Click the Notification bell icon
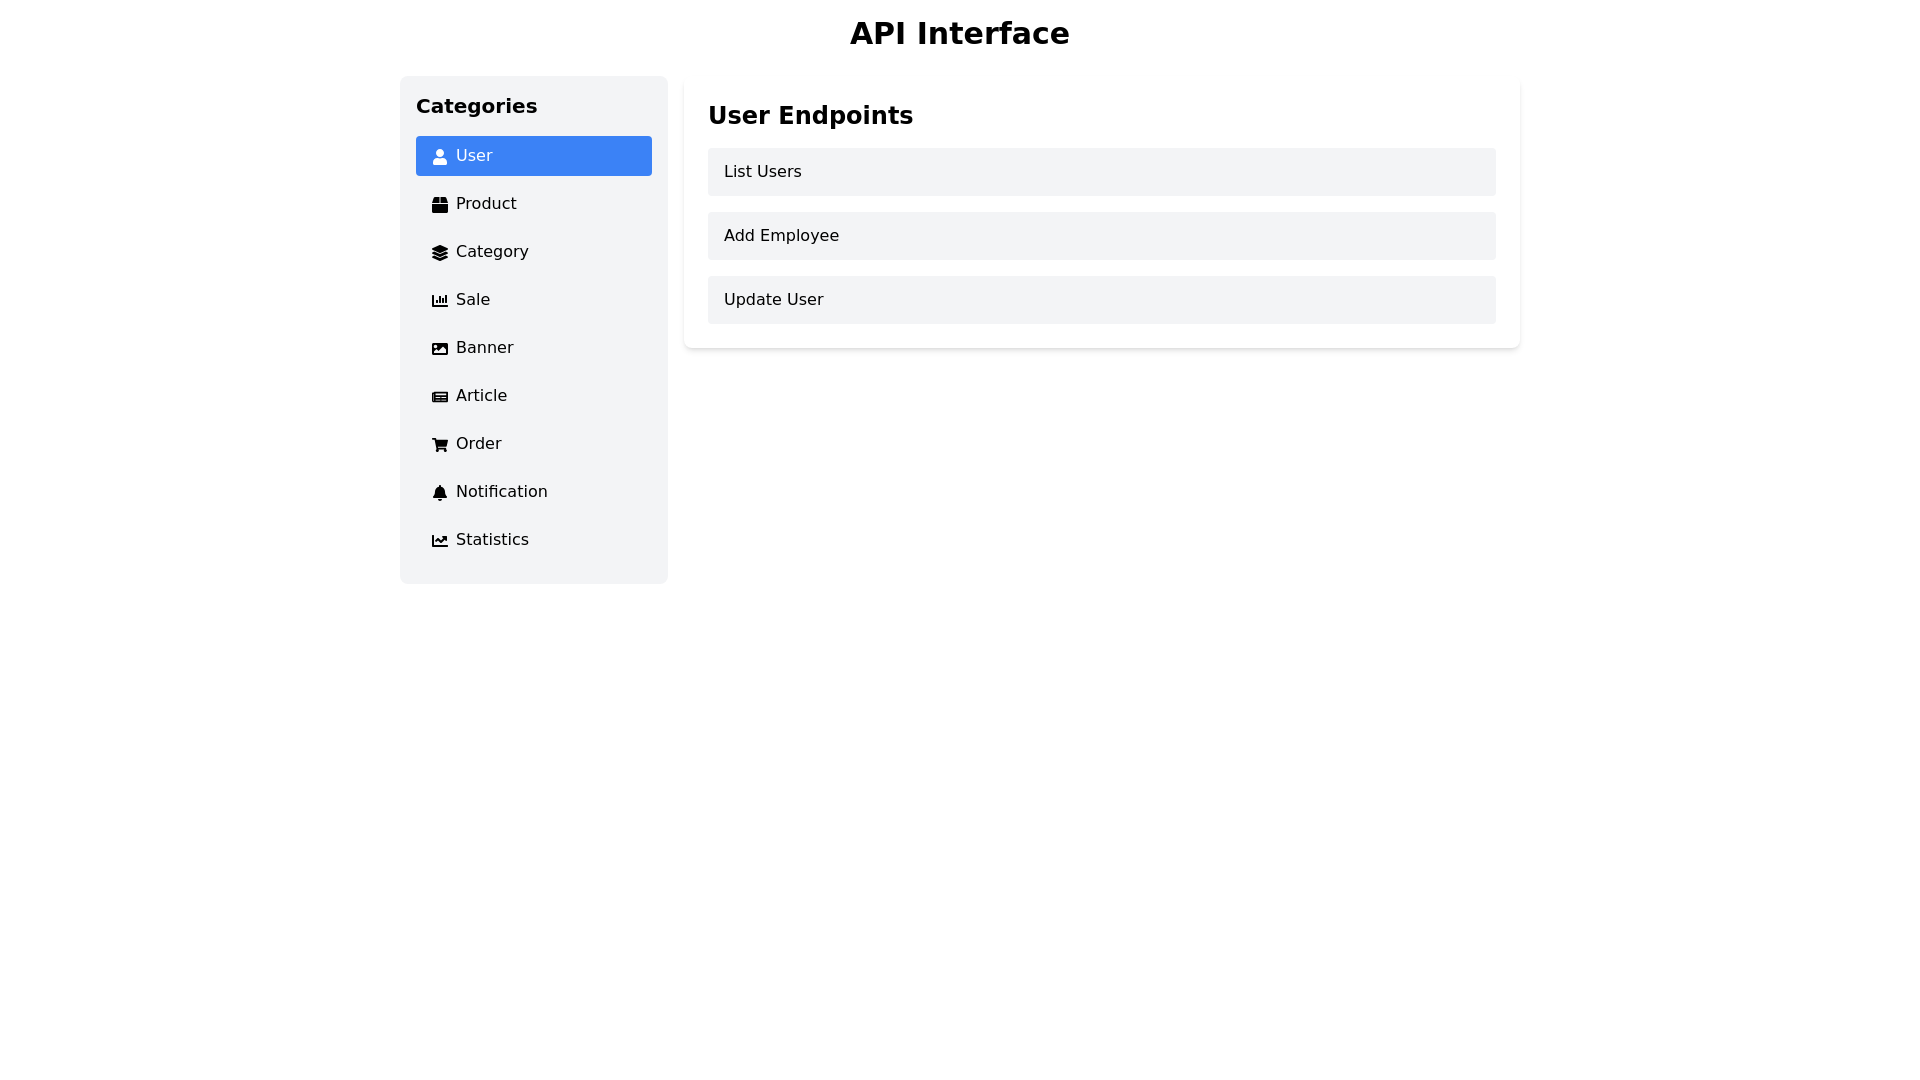This screenshot has height=1080, width=1920. click(440, 493)
